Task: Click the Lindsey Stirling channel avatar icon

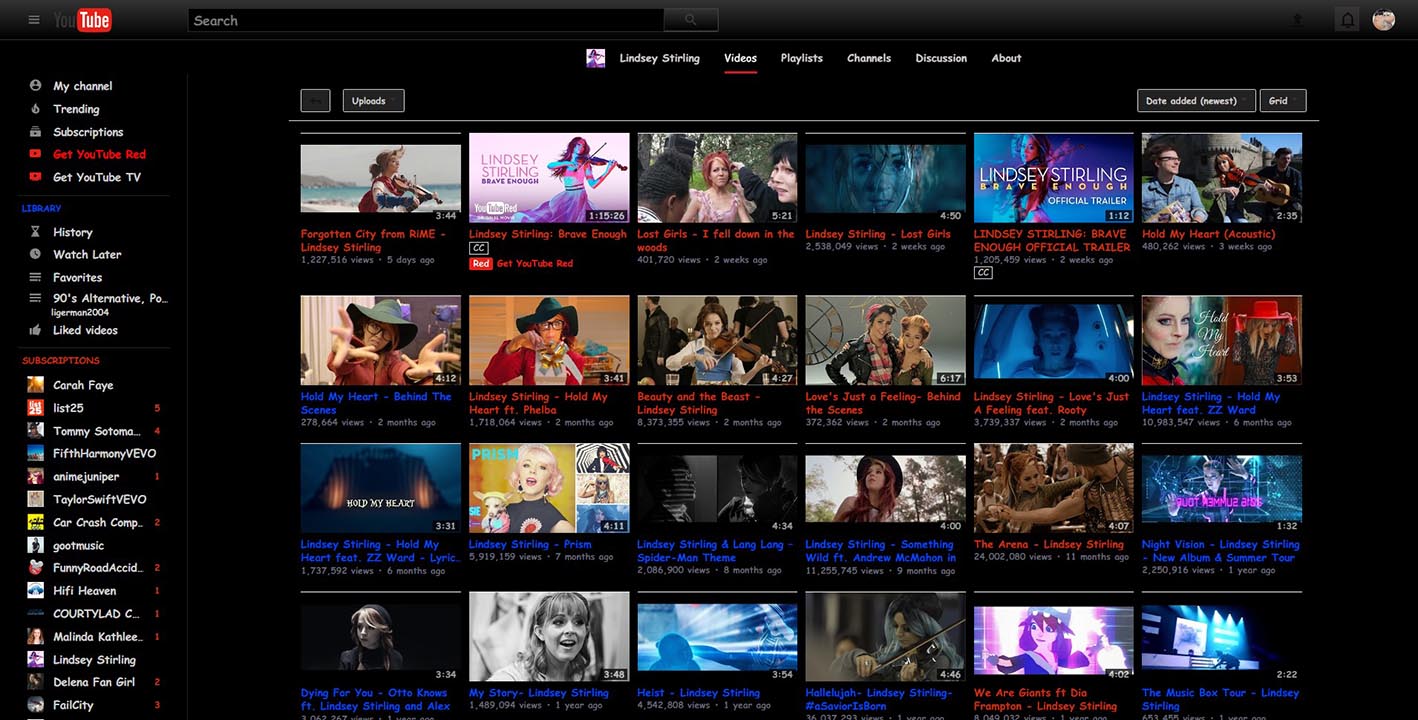Action: point(596,58)
